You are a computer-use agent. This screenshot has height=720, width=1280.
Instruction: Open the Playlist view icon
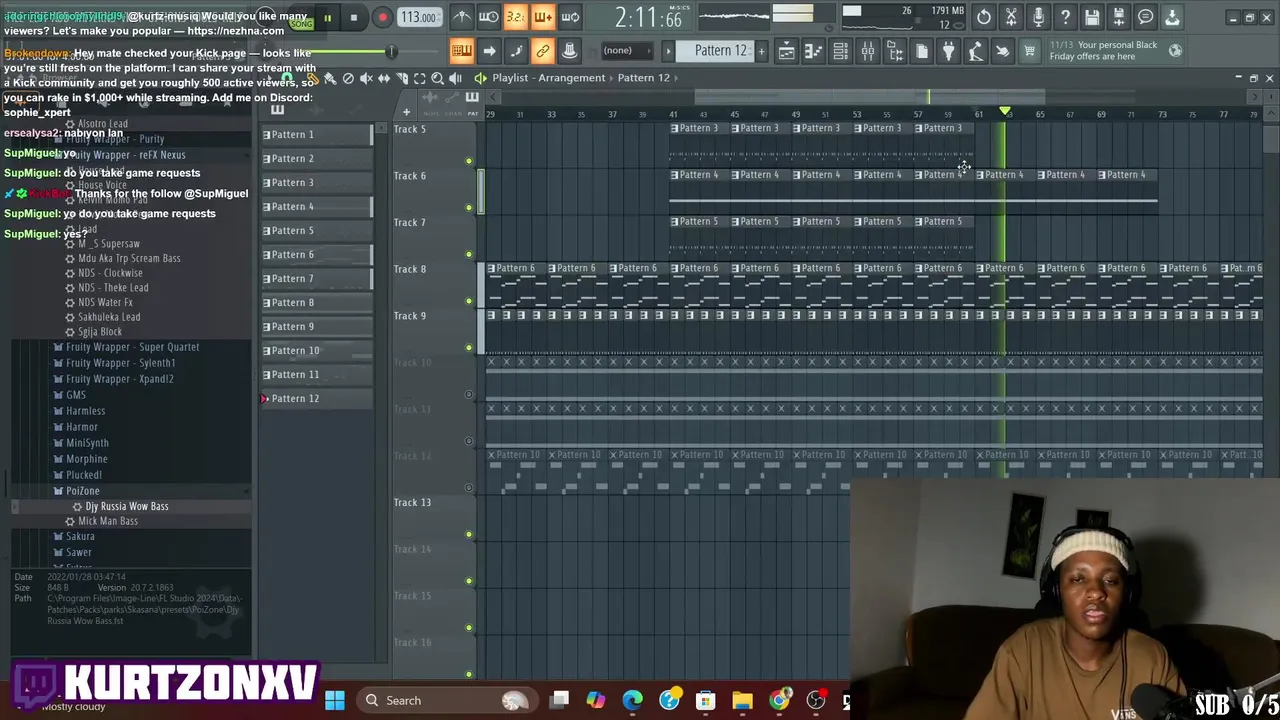787,51
